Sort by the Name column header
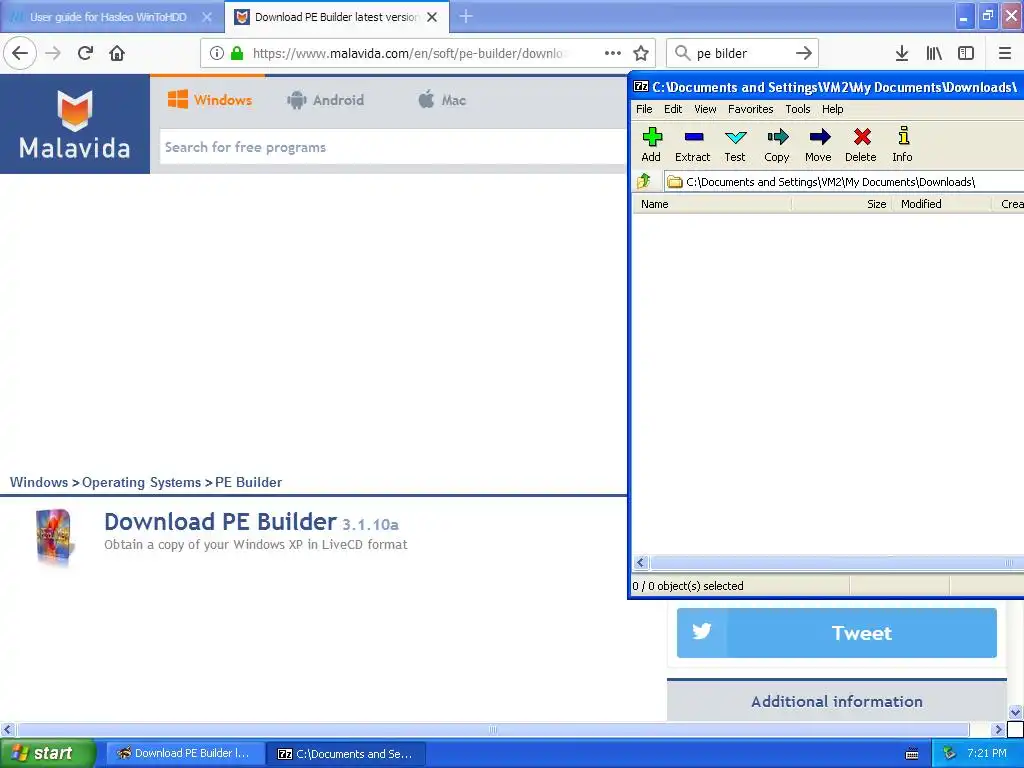Screen dimensions: 1024x768 tap(712, 204)
